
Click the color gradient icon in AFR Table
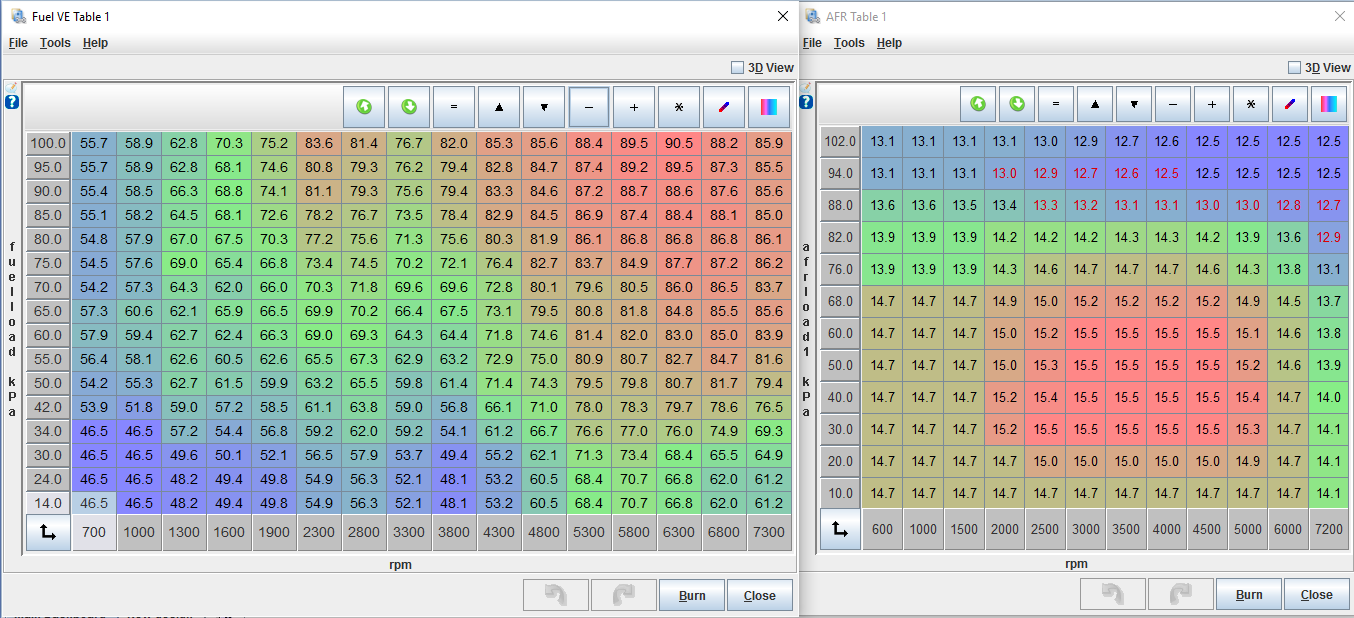point(1328,103)
